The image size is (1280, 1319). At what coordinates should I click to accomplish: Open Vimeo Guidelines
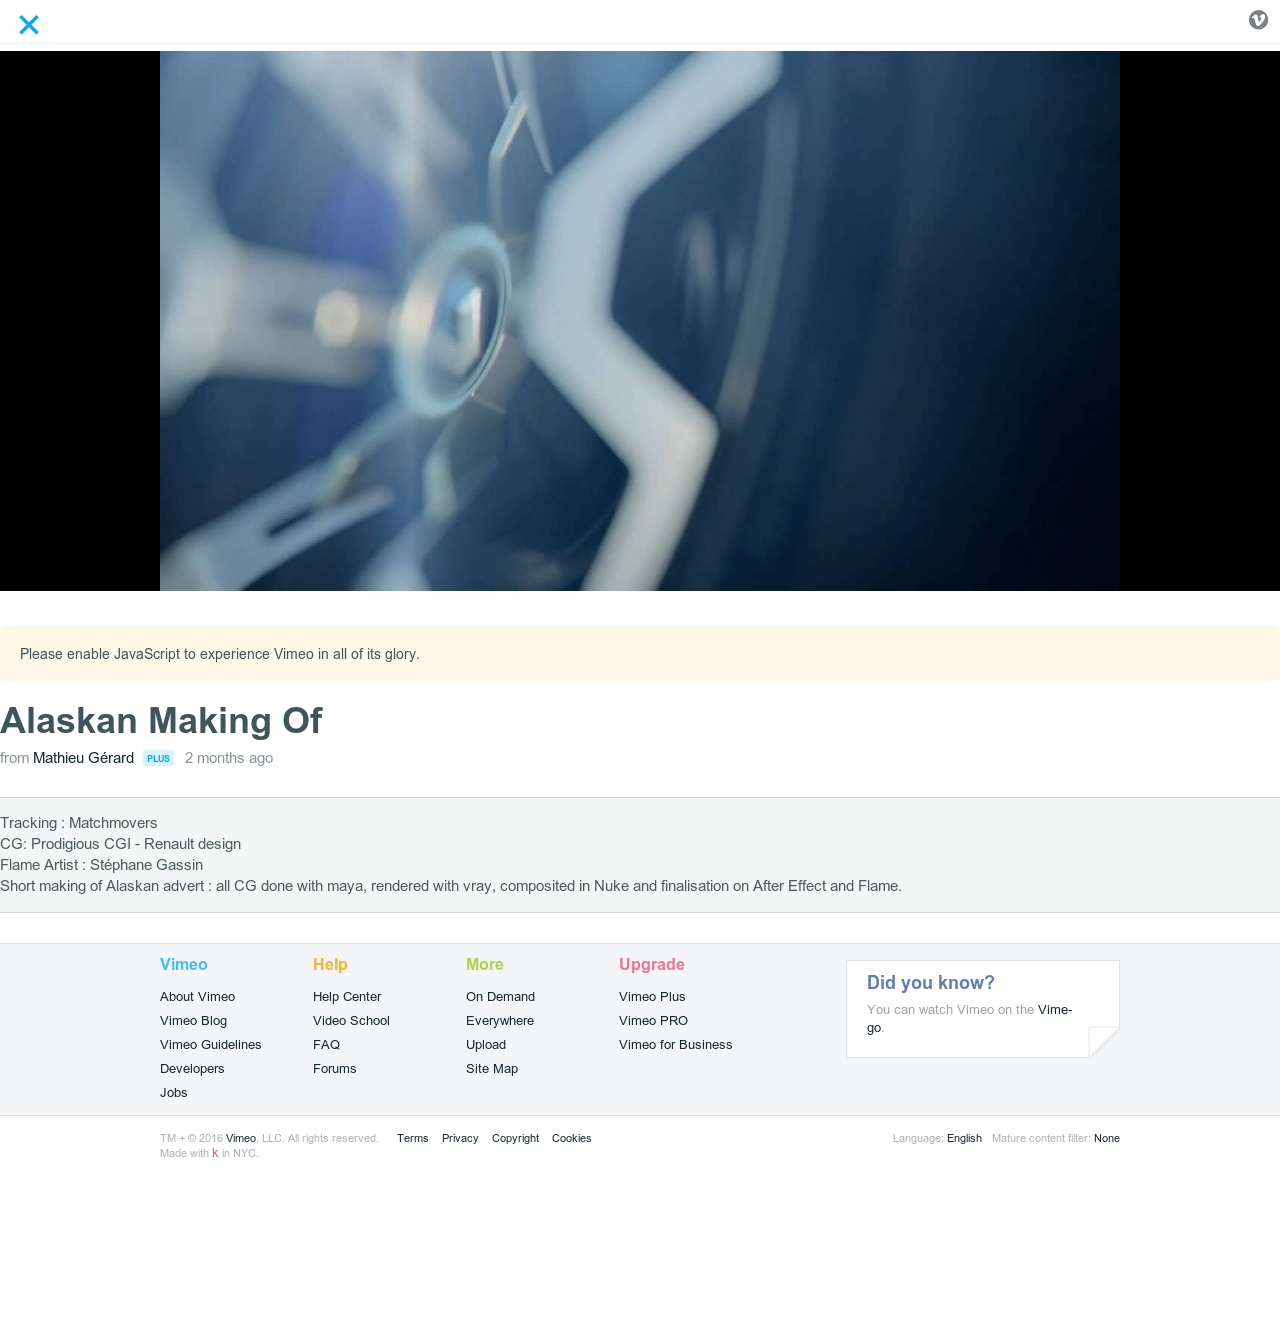(211, 1045)
